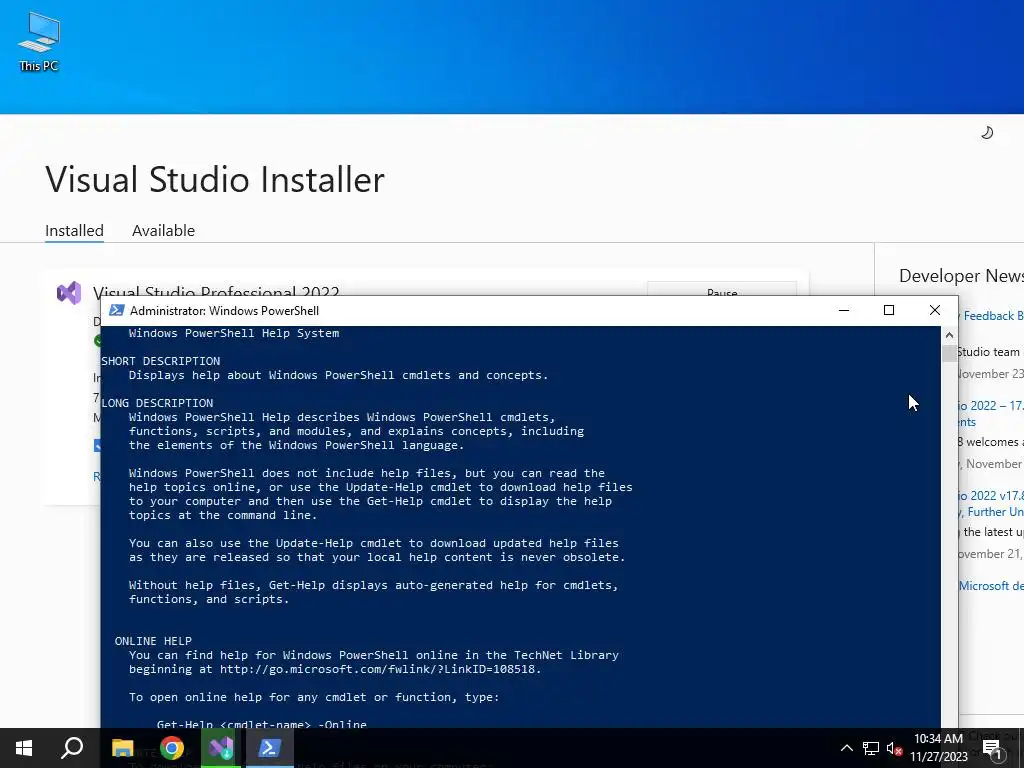Image resolution: width=1024 pixels, height=768 pixels.
Task: Open the notification center icon
Action: (x=991, y=748)
